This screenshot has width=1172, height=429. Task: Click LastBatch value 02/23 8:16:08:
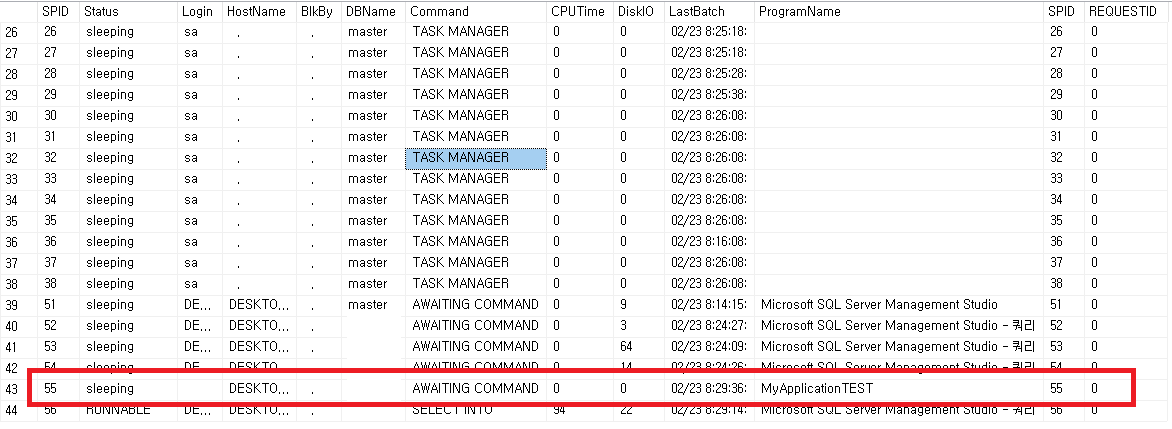tap(709, 241)
